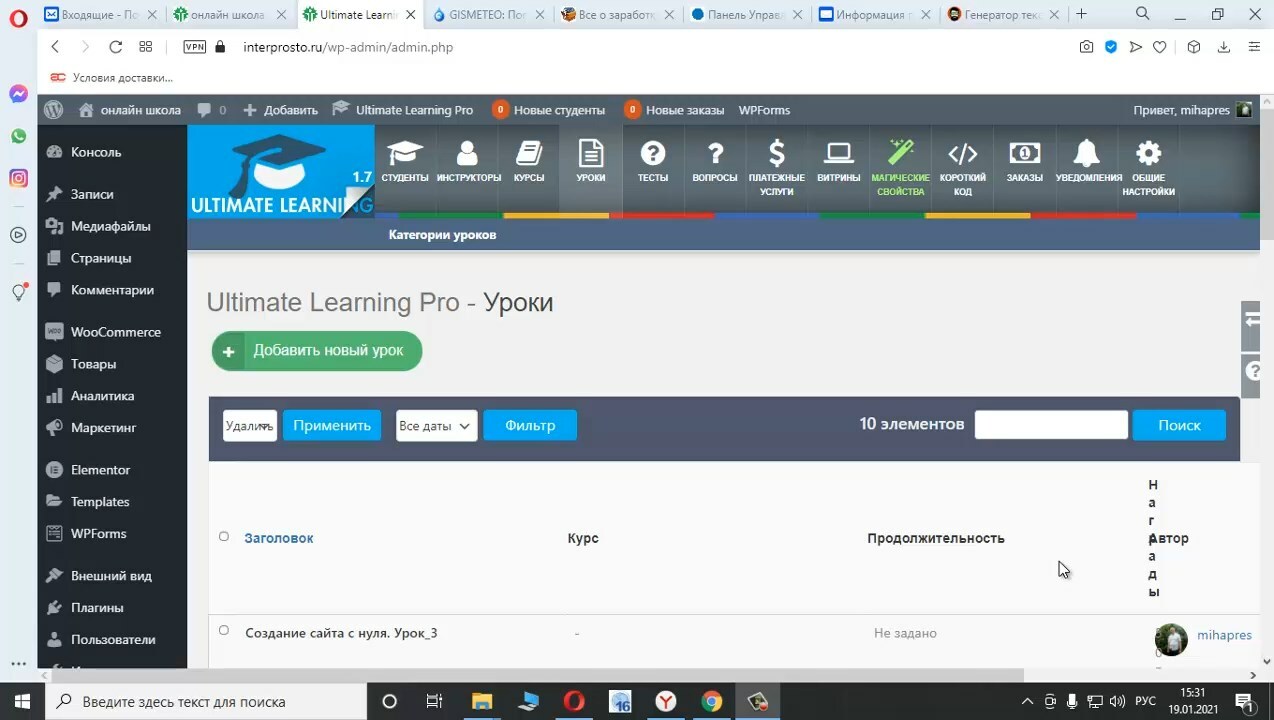Image resolution: width=1274 pixels, height=720 pixels.
Task: Open Новые студенты in admin bar
Action: 549,110
